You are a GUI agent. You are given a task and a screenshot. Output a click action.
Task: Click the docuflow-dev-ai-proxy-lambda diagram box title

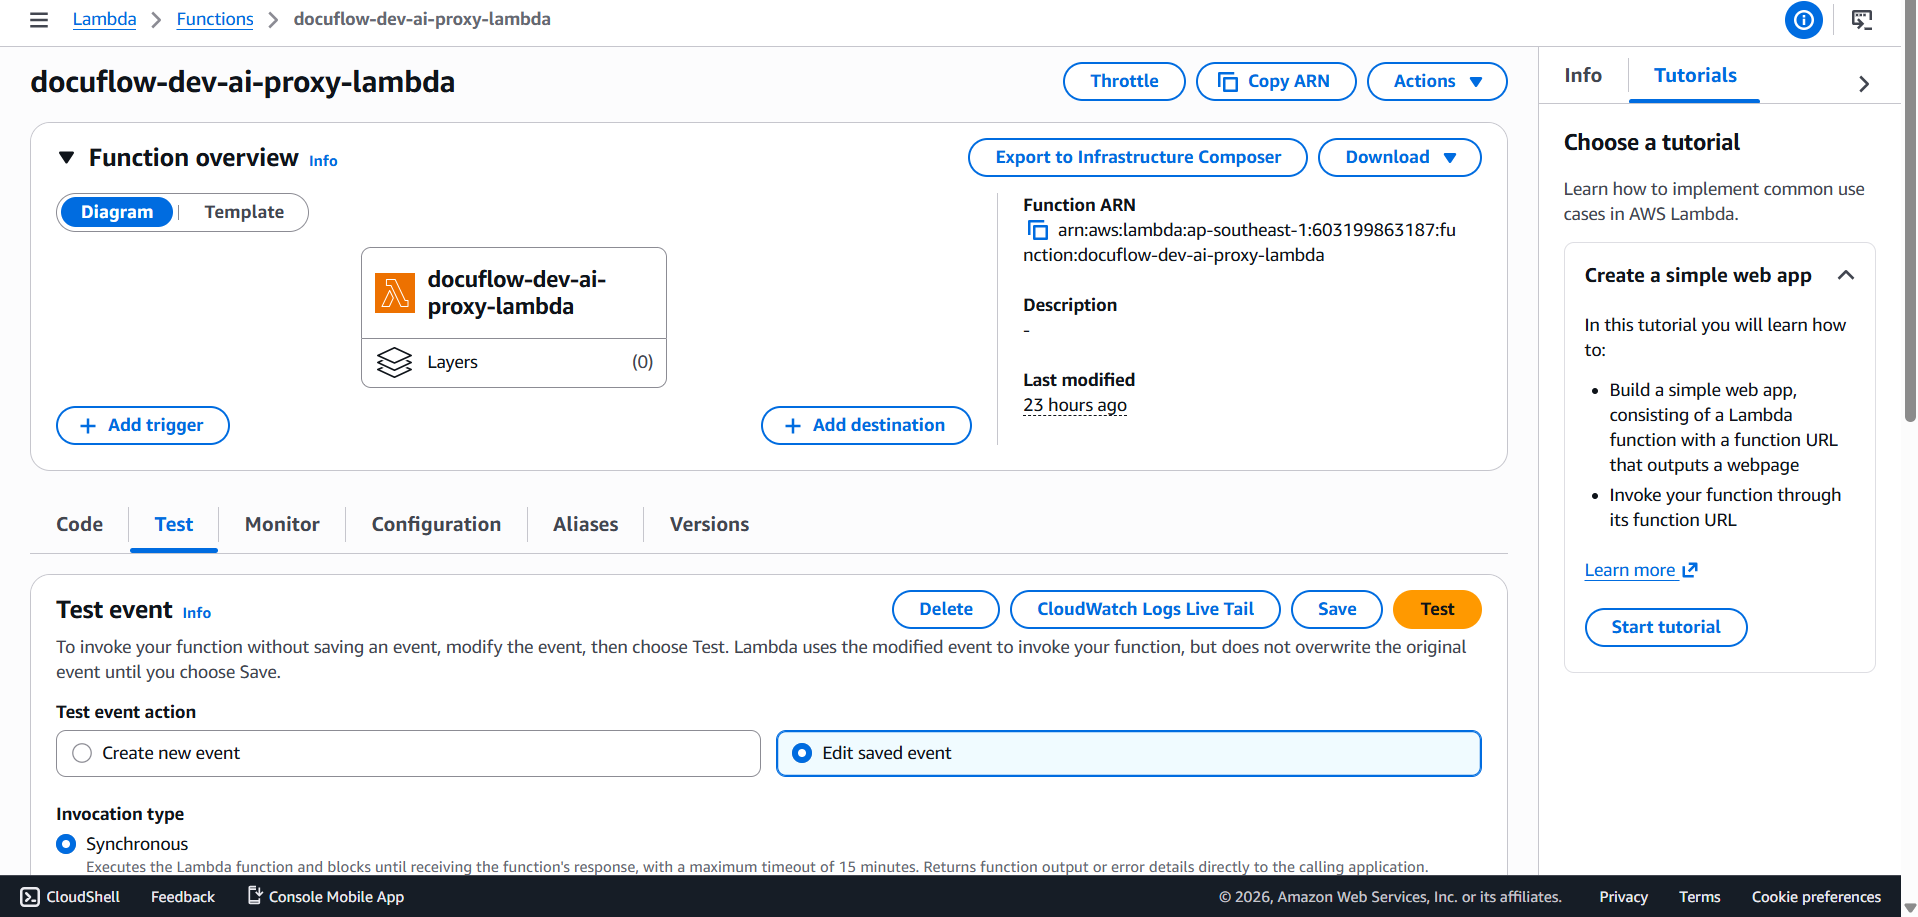tap(517, 293)
